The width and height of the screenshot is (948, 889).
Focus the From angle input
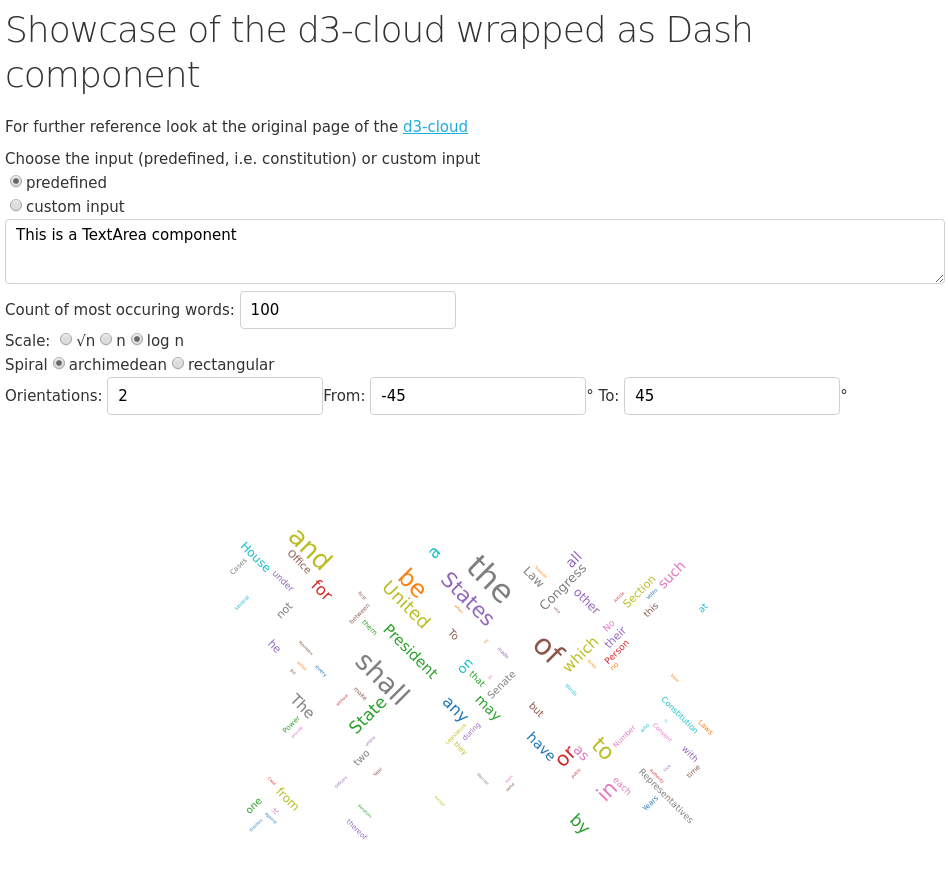click(477, 396)
